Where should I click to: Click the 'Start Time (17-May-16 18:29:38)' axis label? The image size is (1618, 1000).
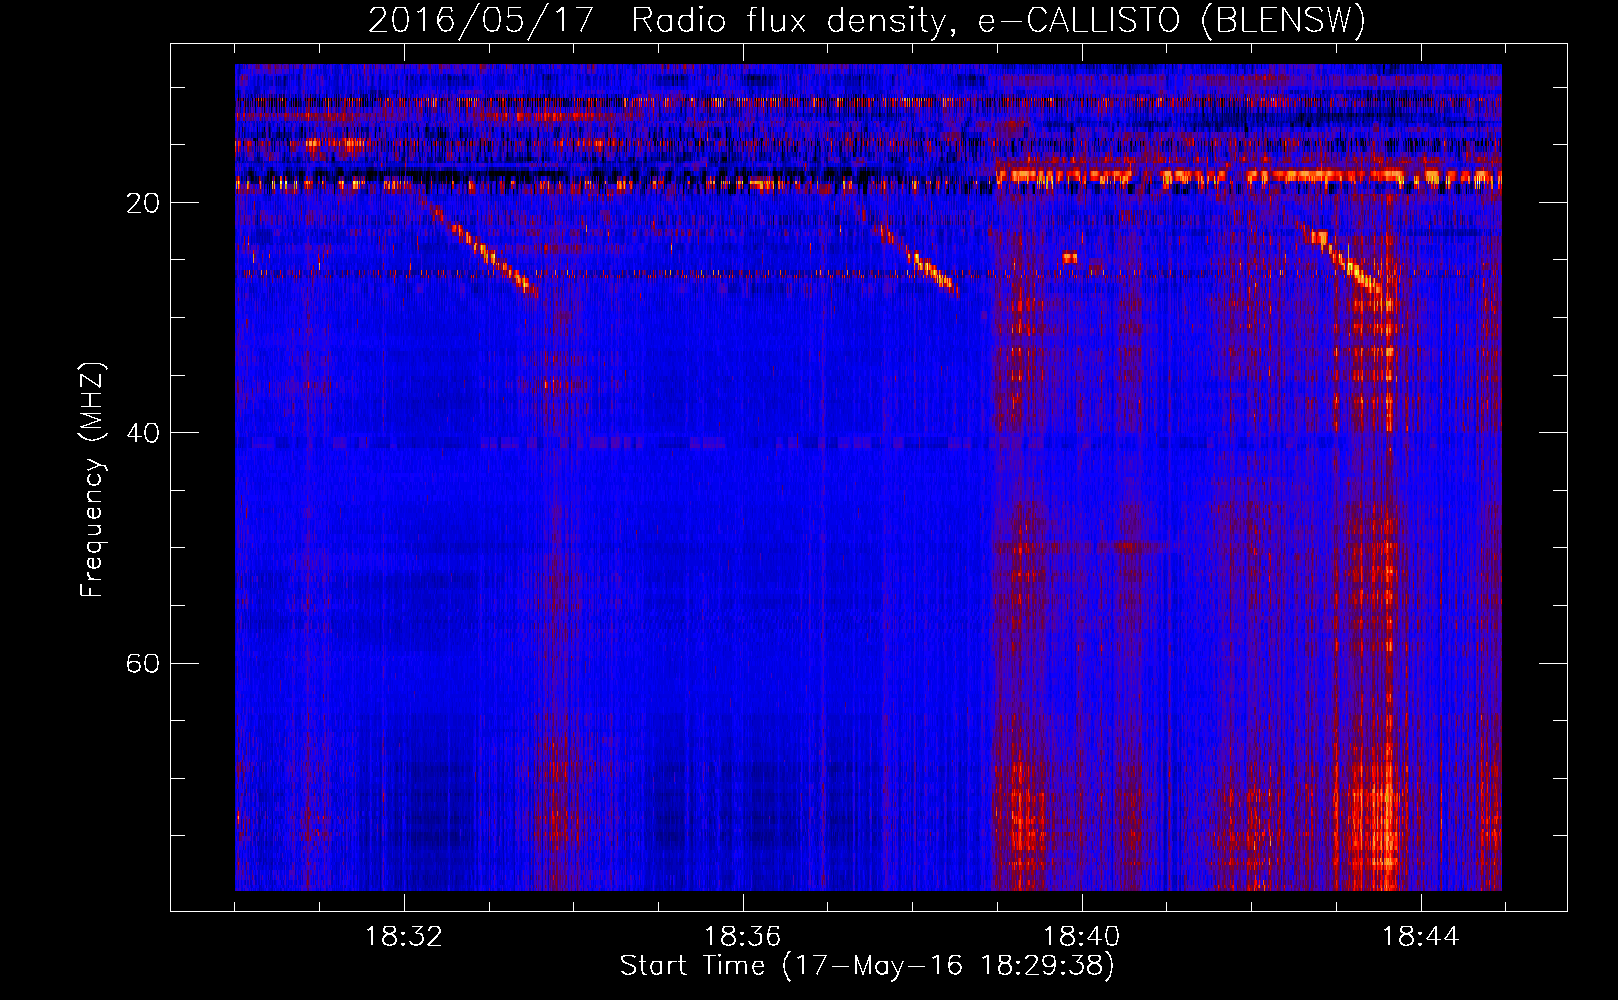(867, 966)
